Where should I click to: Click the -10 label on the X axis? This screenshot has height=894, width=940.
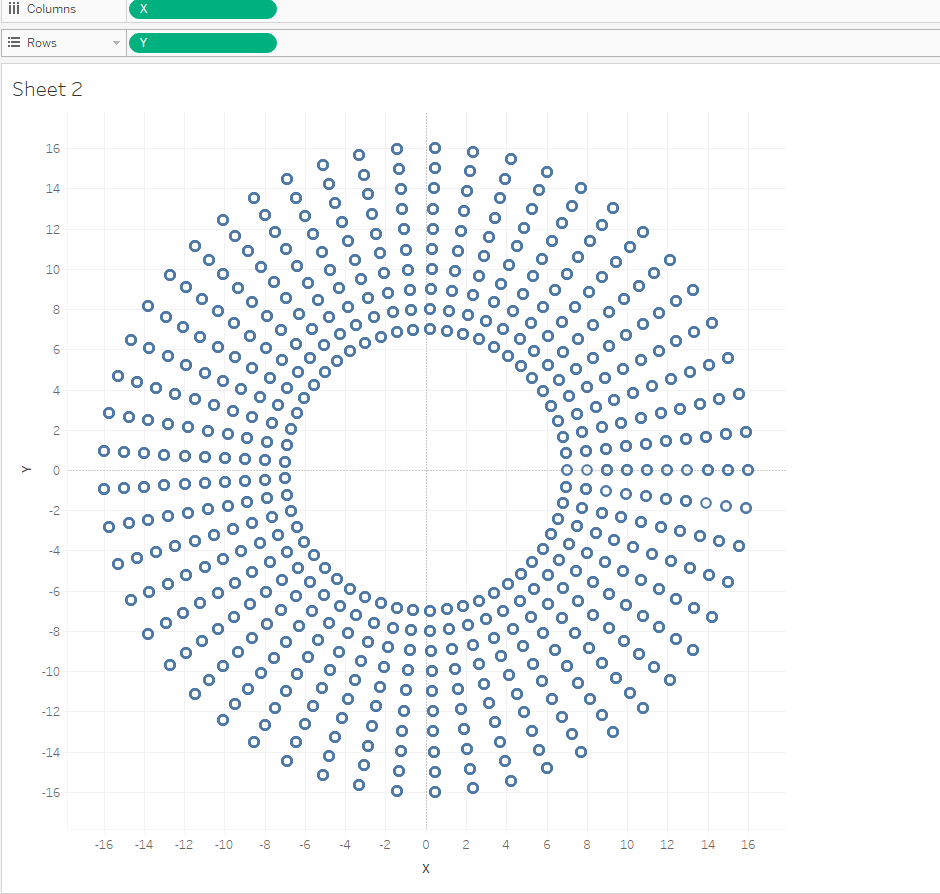(224, 844)
